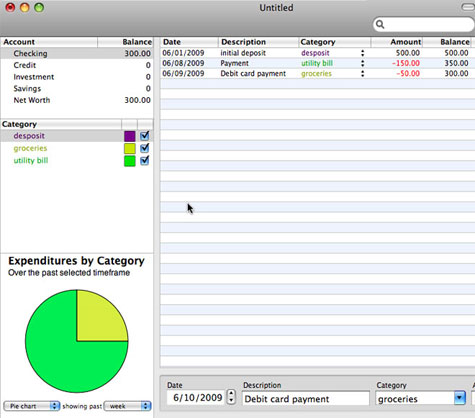Select the Net Worth row
The width and height of the screenshot is (475, 418).
(77, 100)
